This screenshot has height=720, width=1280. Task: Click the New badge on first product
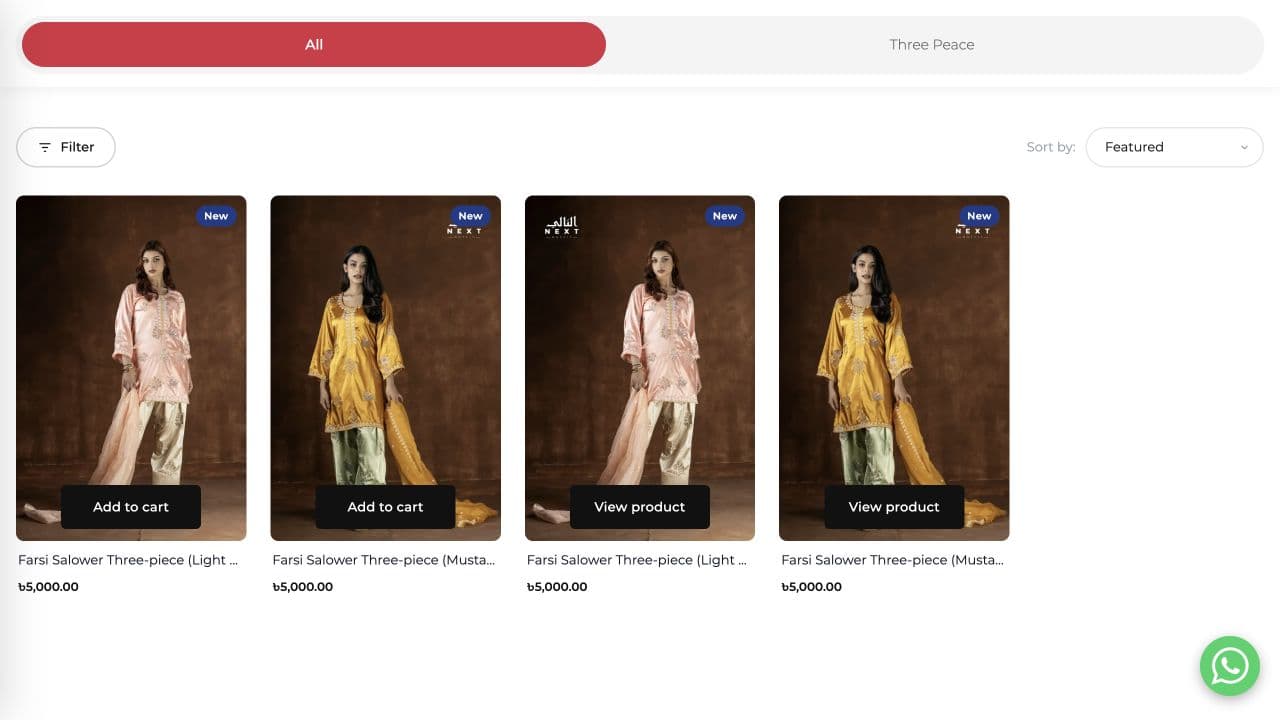pos(216,216)
